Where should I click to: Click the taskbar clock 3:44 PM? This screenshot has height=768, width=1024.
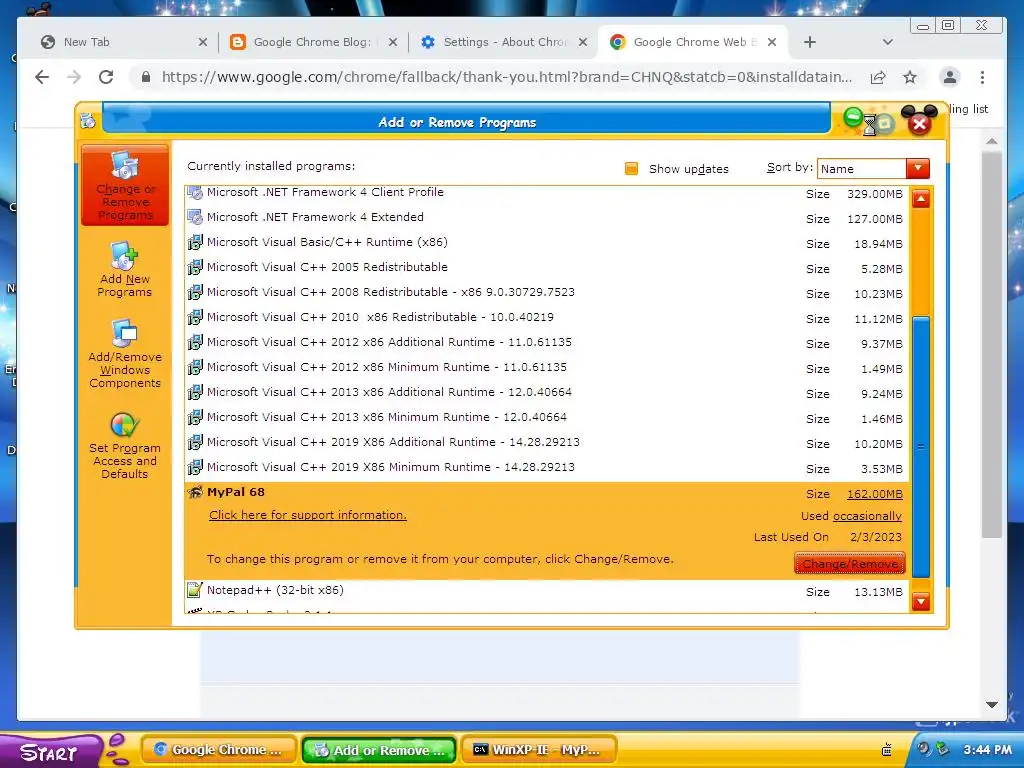pos(987,750)
